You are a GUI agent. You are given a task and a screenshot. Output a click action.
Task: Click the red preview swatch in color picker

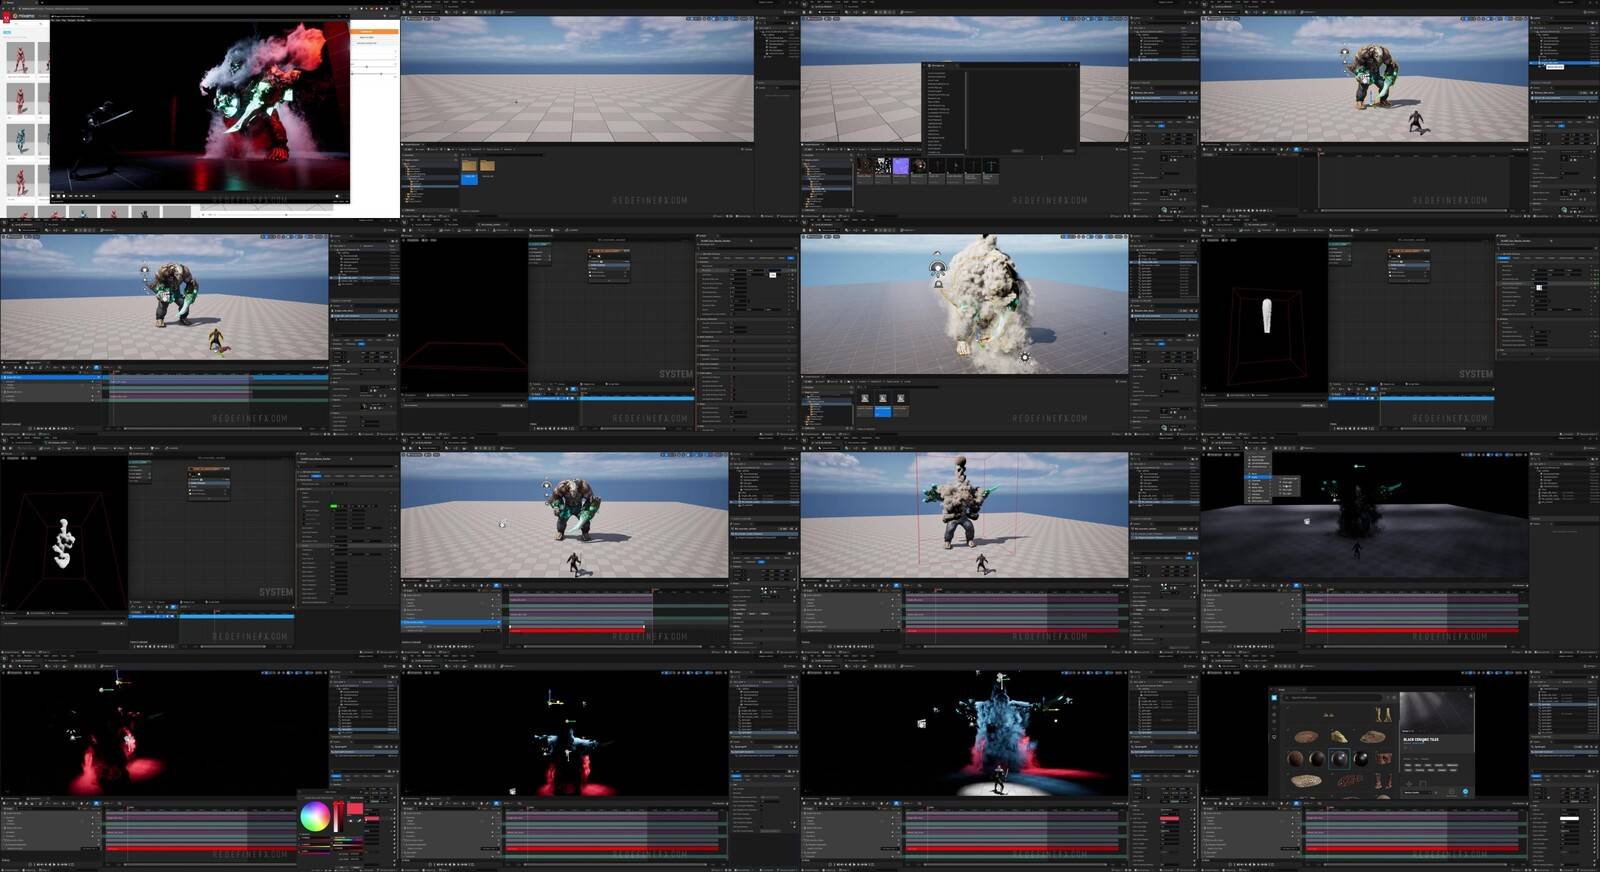pyautogui.click(x=355, y=807)
